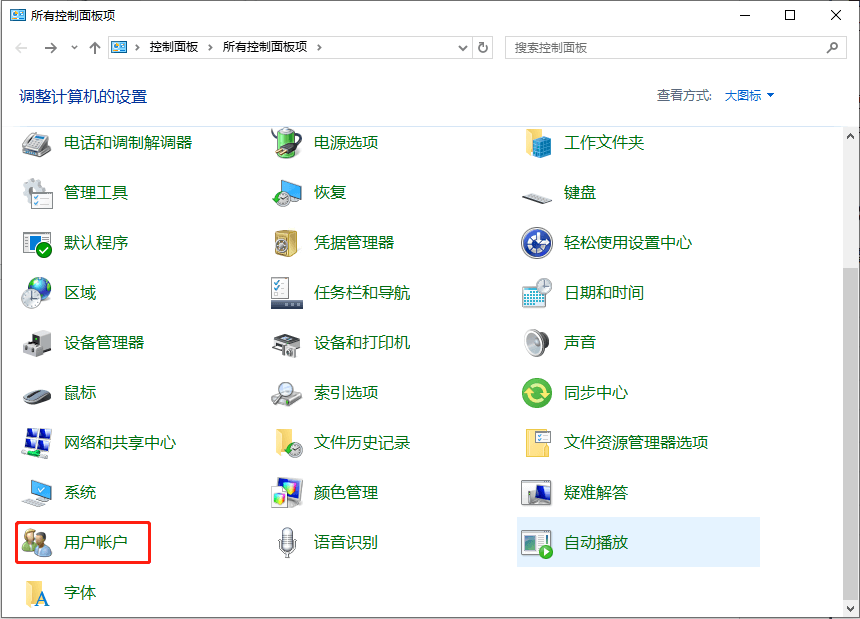Open the 大图标 view mode dropdown

pyautogui.click(x=748, y=95)
